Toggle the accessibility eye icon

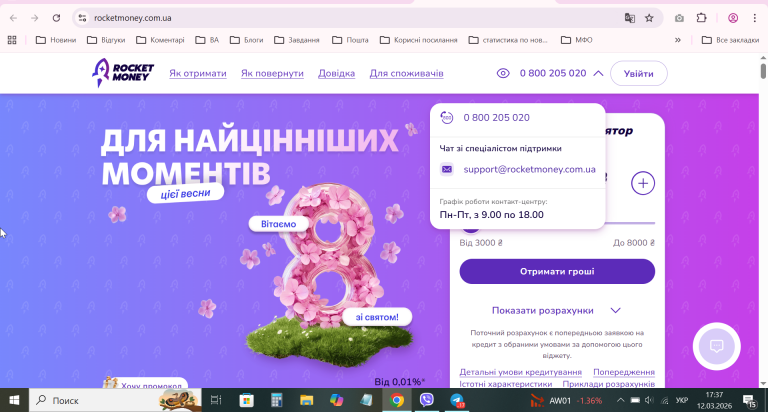(503, 73)
